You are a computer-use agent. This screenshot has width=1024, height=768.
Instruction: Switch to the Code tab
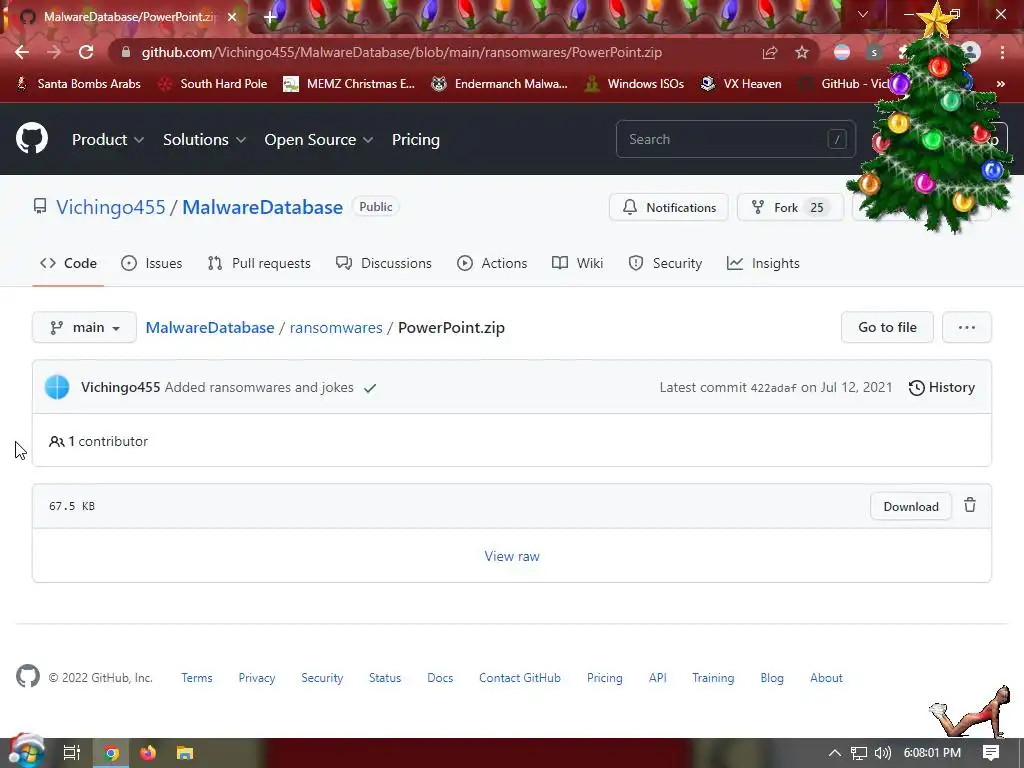coord(69,263)
